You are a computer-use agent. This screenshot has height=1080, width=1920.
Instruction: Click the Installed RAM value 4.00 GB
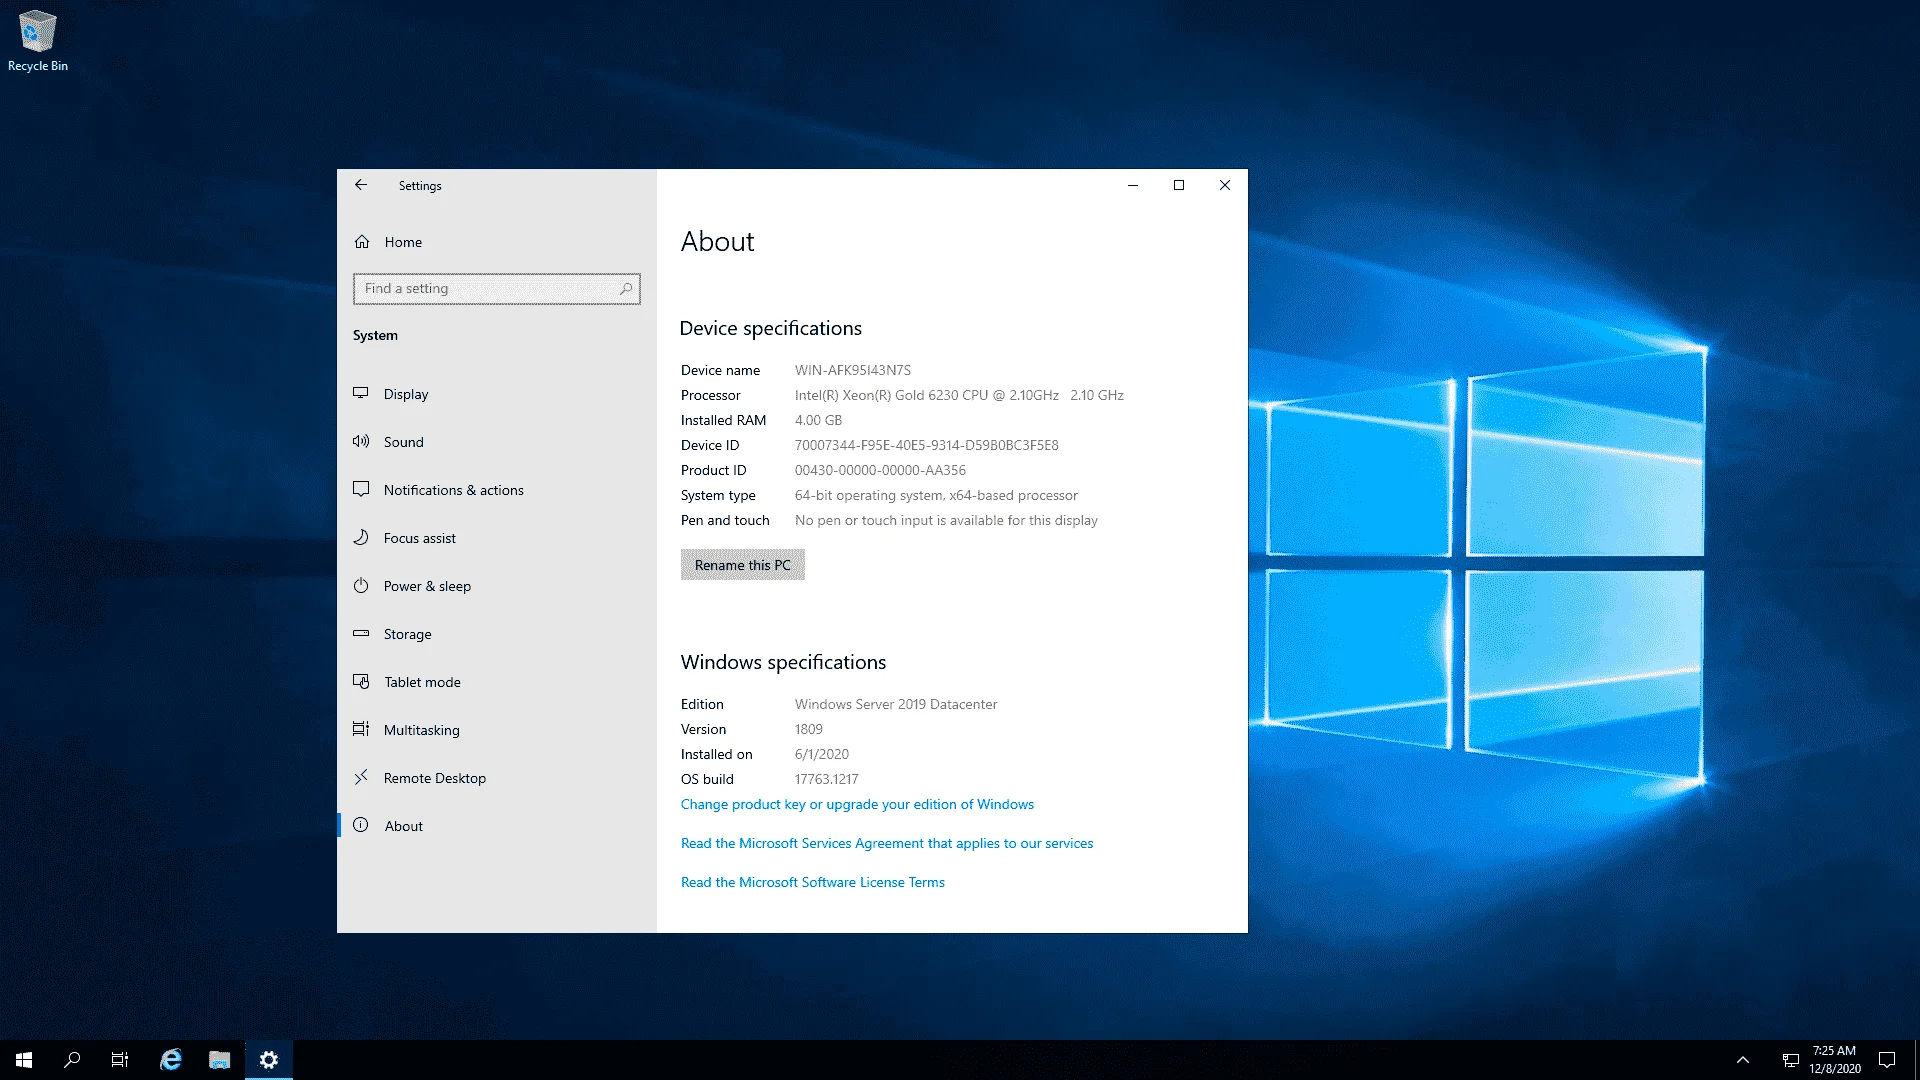point(818,420)
